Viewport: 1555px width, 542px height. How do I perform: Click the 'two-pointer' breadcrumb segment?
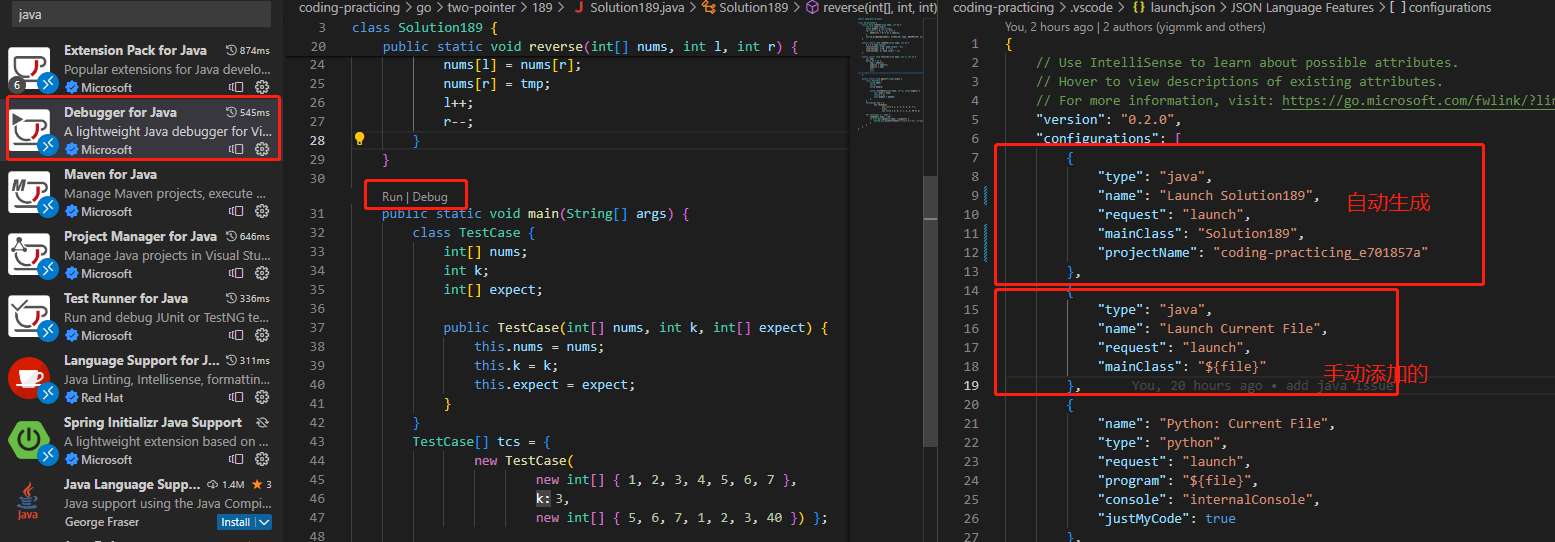click(481, 7)
